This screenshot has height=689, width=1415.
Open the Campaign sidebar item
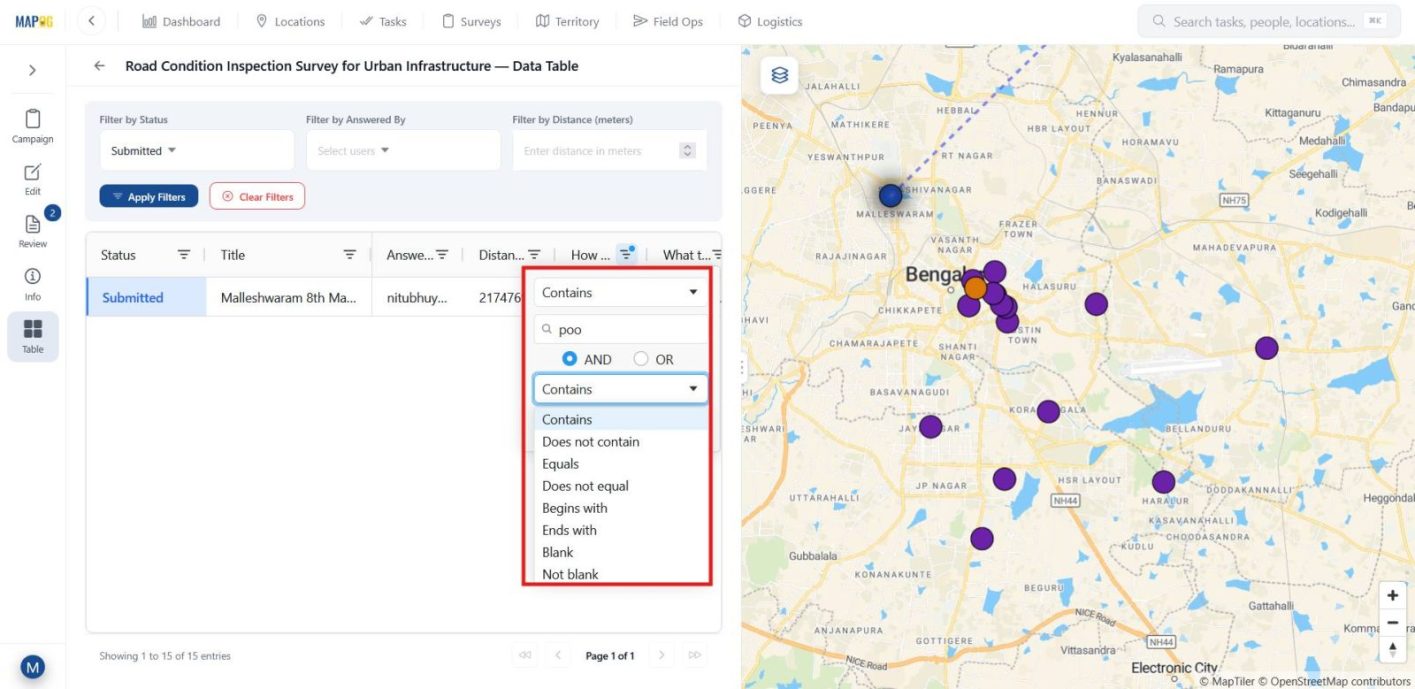pos(33,126)
